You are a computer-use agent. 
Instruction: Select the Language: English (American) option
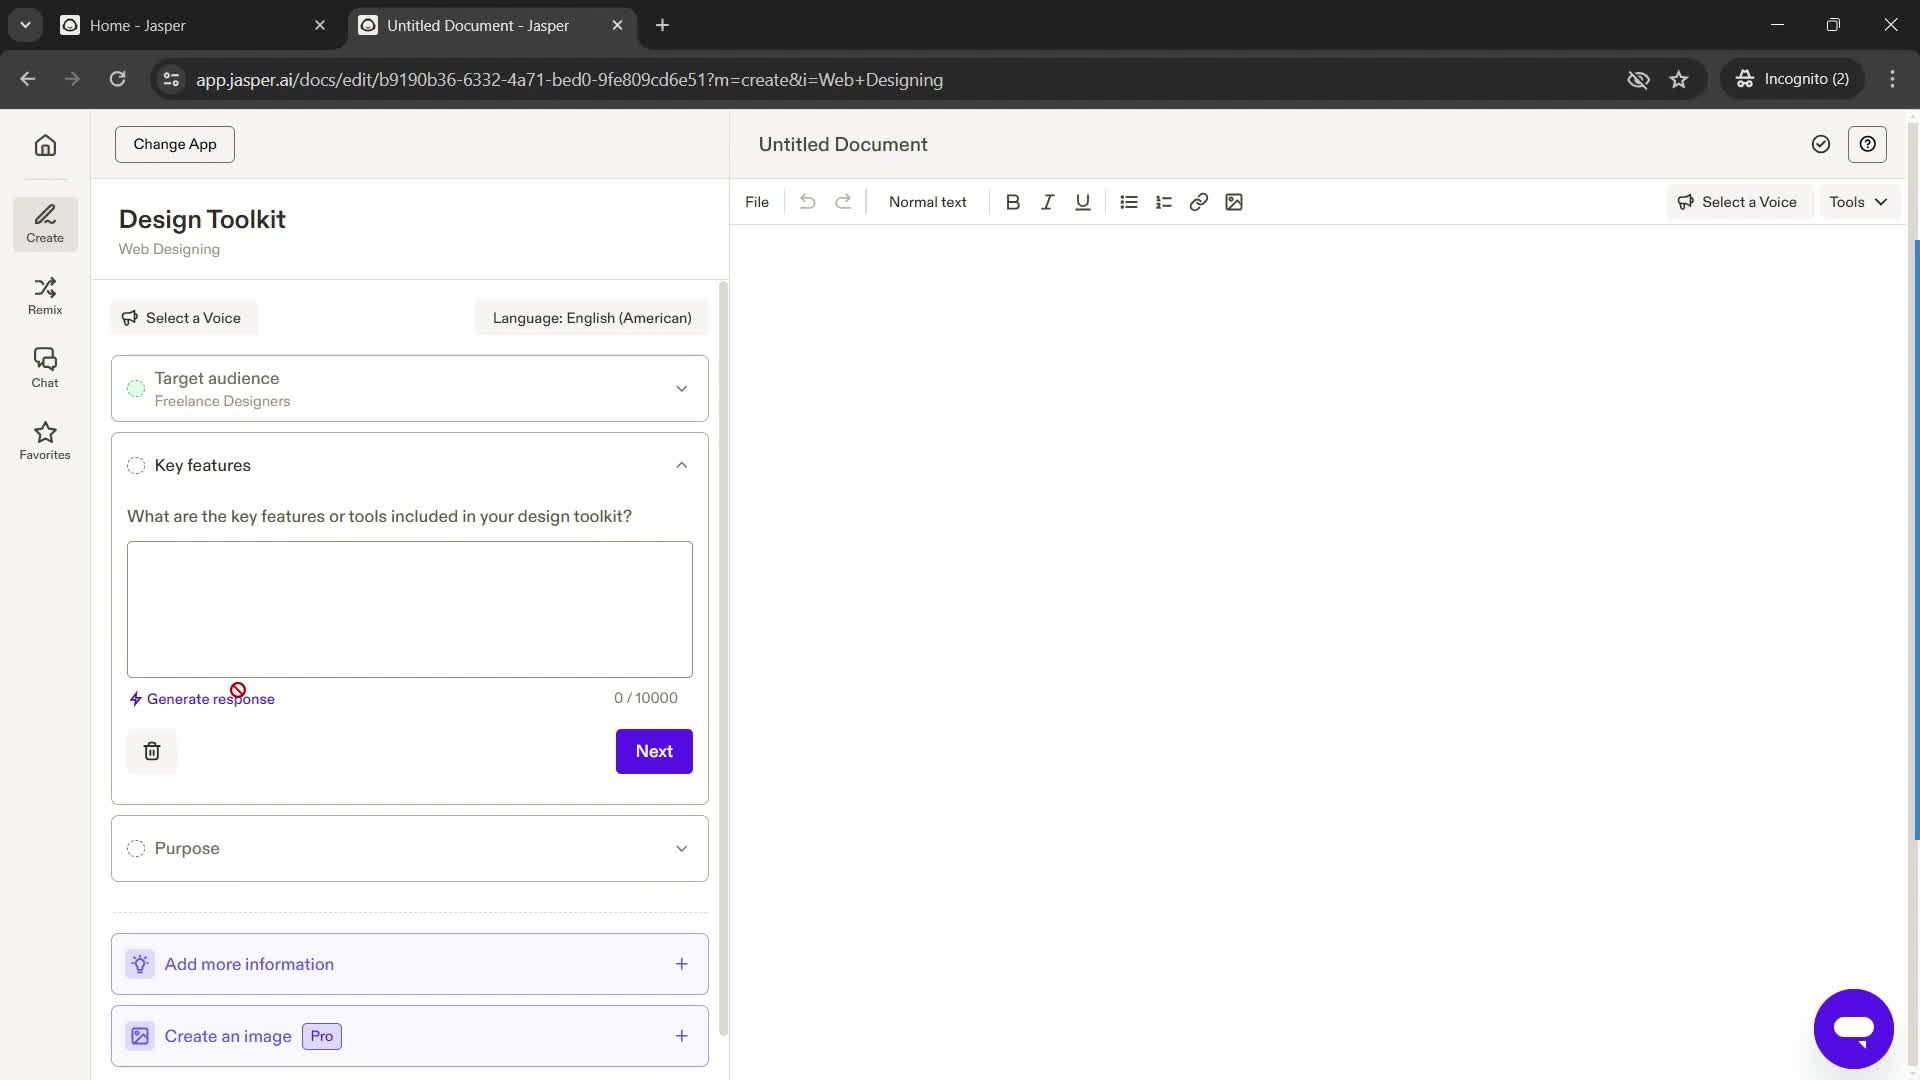point(591,316)
